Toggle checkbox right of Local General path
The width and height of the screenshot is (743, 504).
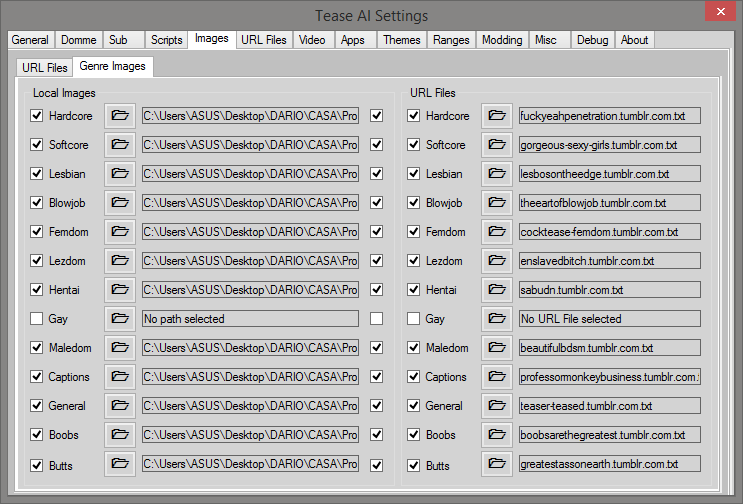coord(377,405)
